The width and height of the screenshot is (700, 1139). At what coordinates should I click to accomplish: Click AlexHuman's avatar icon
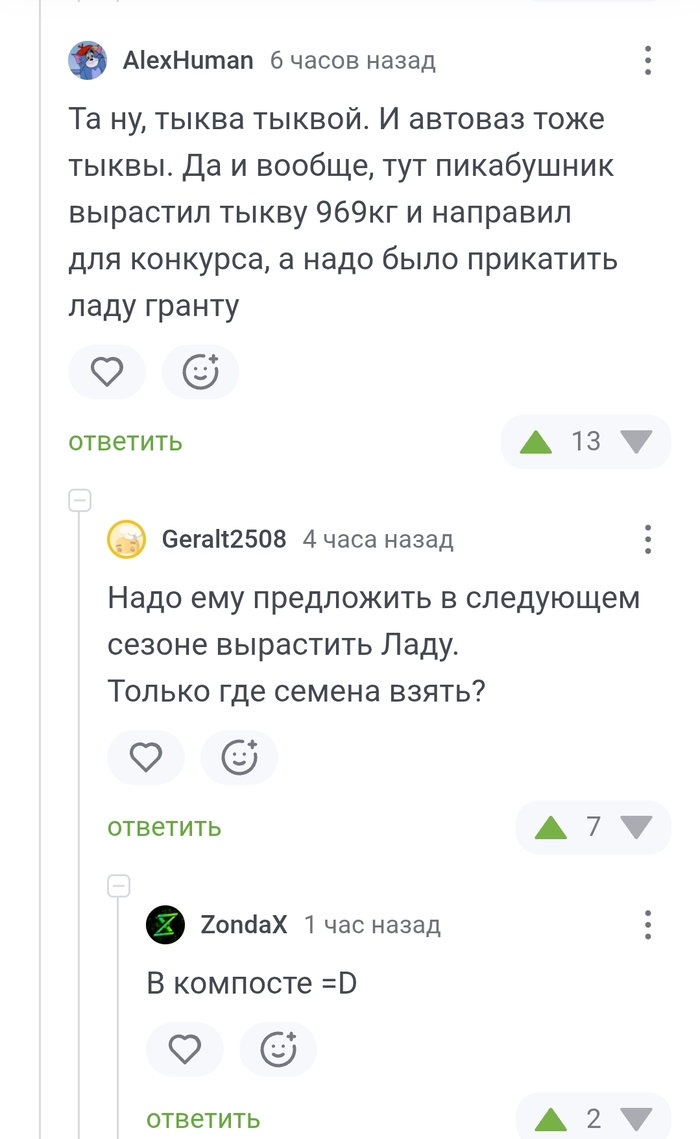pyautogui.click(x=88, y=60)
